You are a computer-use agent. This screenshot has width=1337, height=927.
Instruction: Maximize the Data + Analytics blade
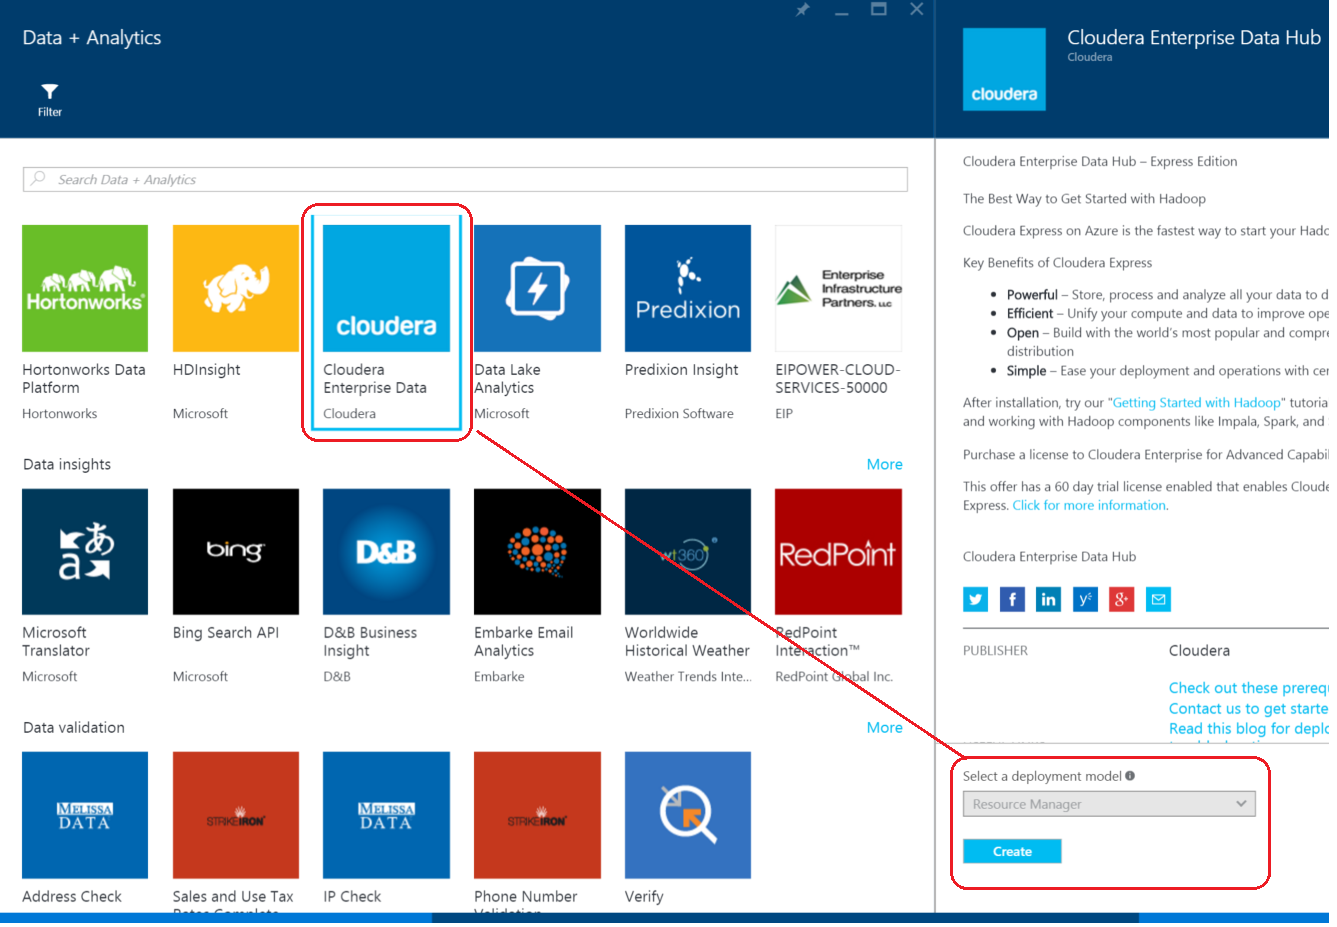pos(879,9)
